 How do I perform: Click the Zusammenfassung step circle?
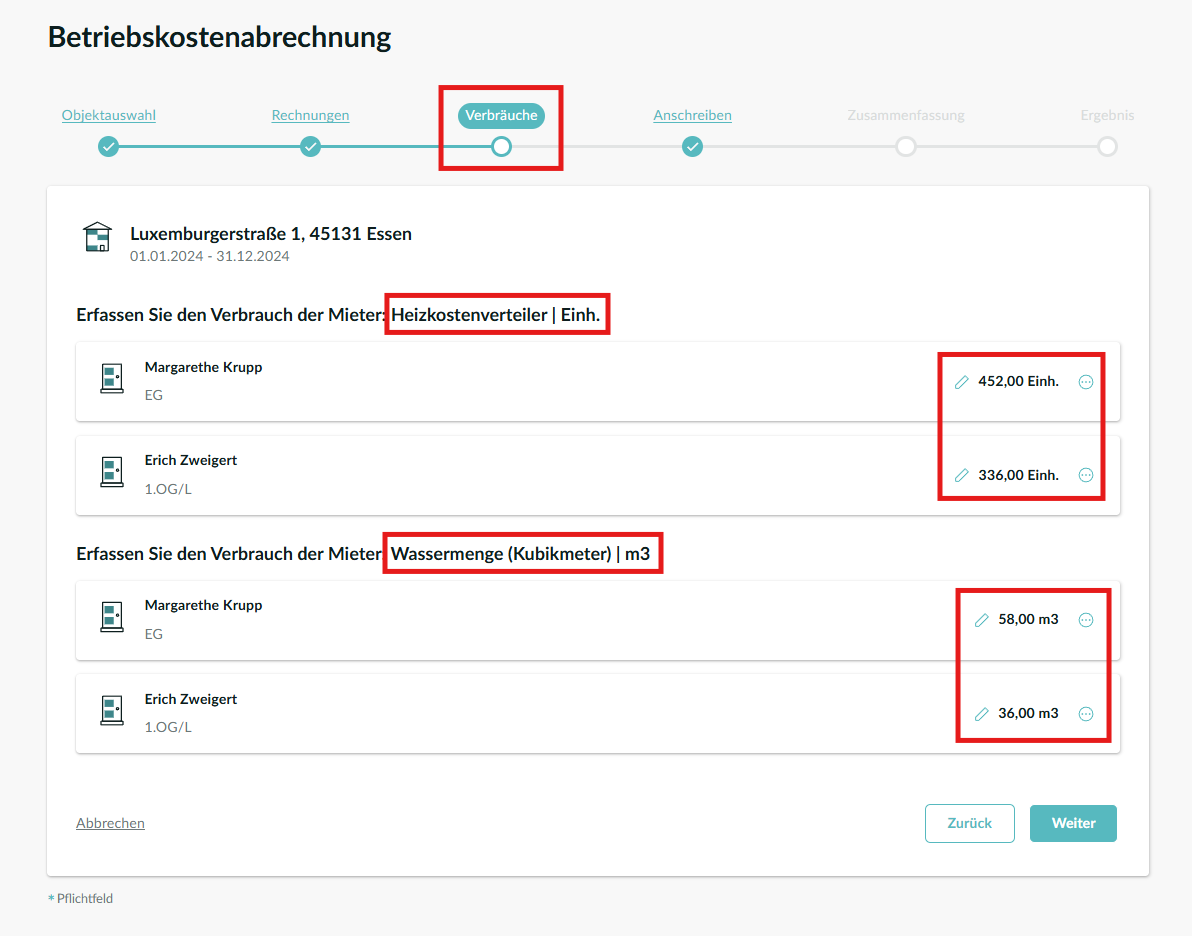(x=905, y=147)
